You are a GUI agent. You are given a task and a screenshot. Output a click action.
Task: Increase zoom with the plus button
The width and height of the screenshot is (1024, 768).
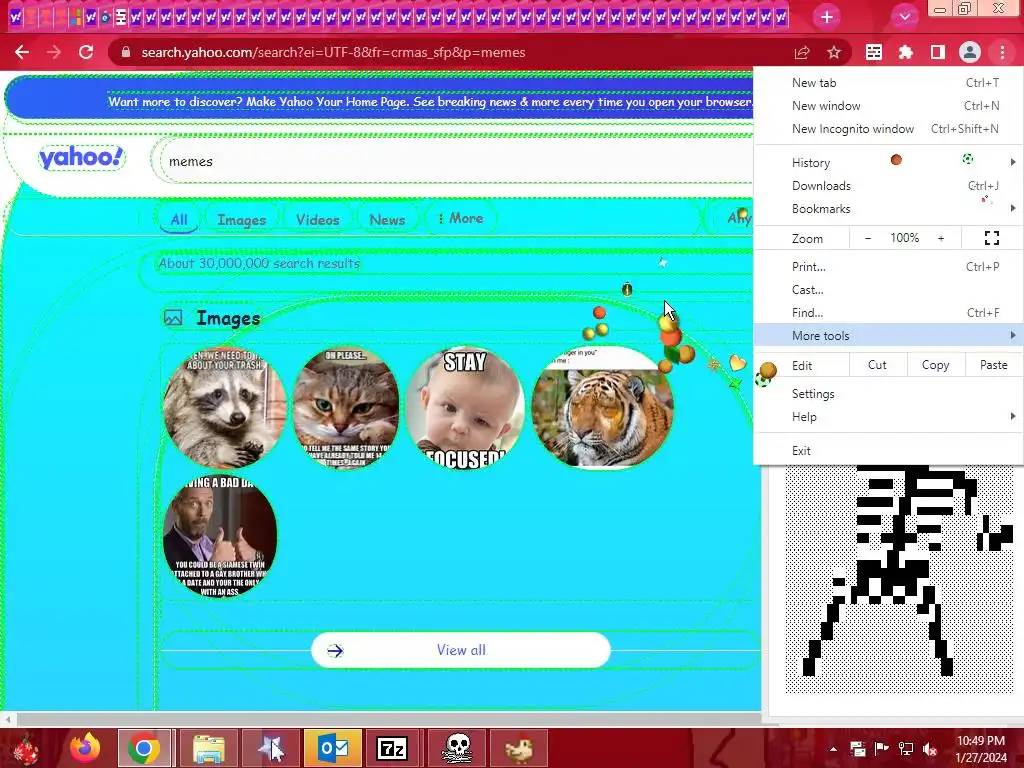click(941, 238)
